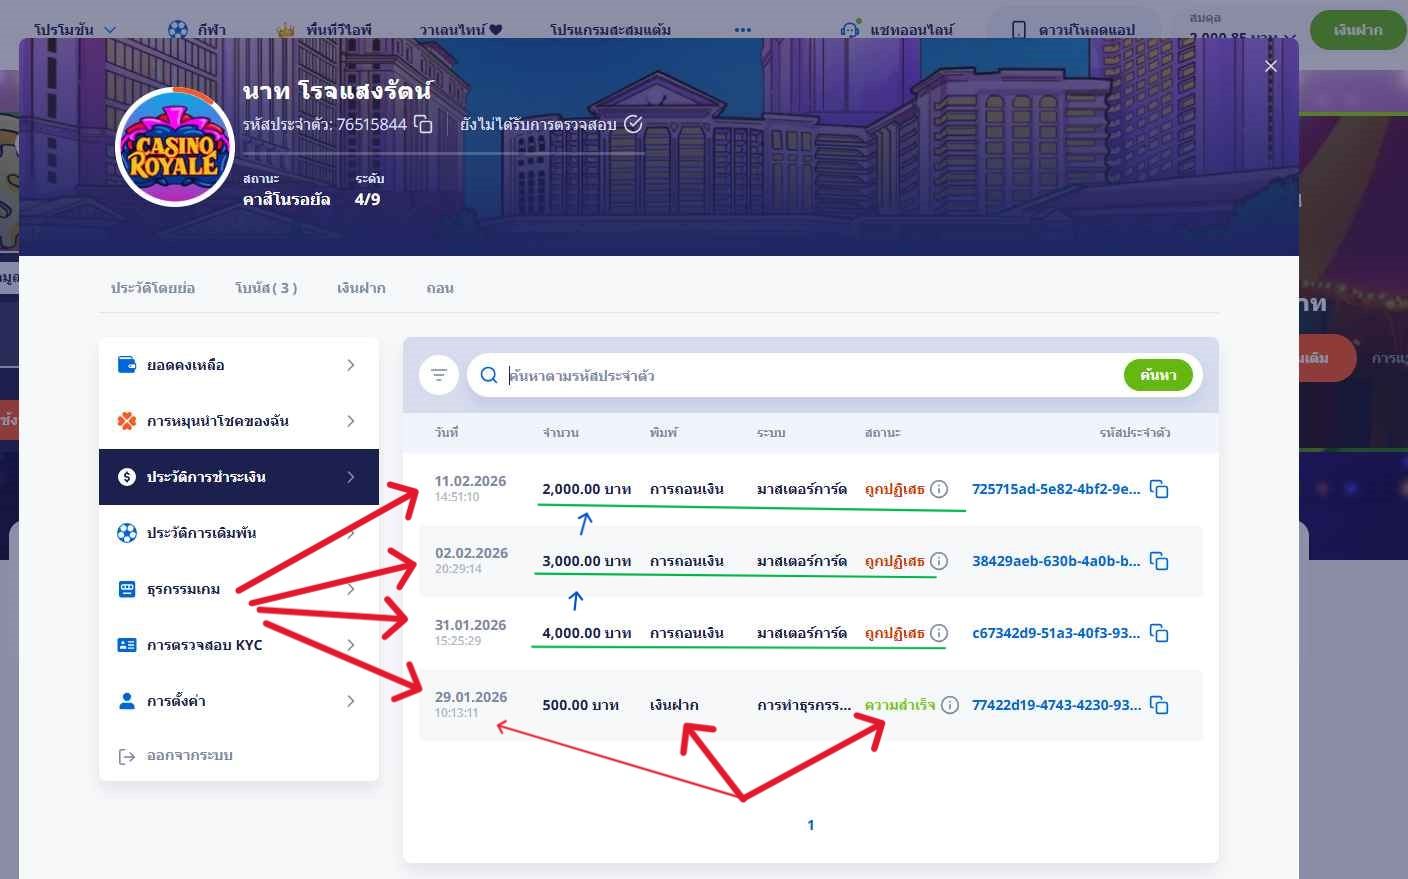Copy the account ID next to 76515844
1408x879 pixels.
[423, 124]
